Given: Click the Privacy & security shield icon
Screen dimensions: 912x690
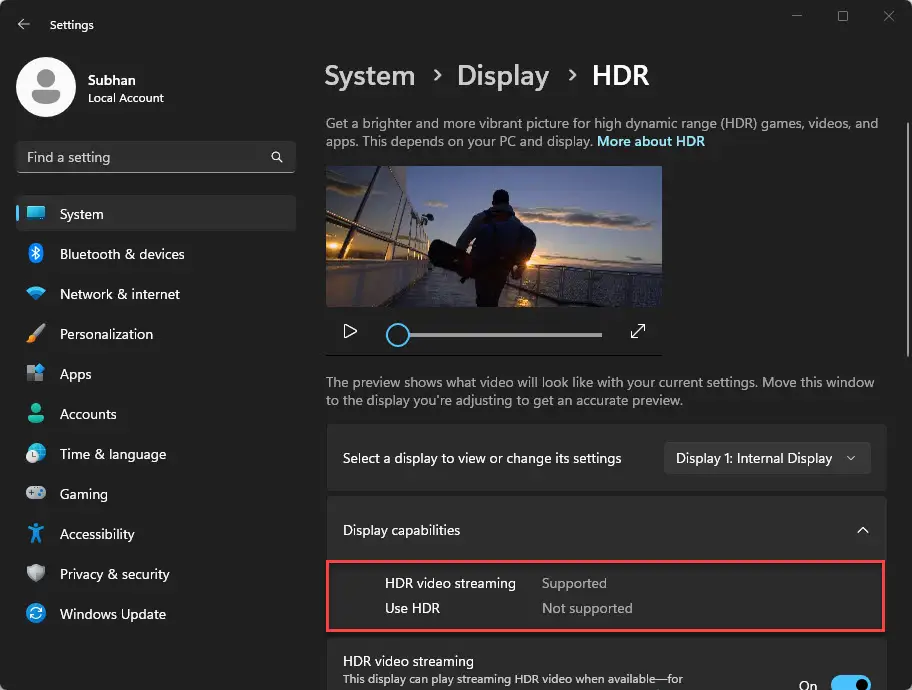Looking at the screenshot, I should tap(36, 574).
